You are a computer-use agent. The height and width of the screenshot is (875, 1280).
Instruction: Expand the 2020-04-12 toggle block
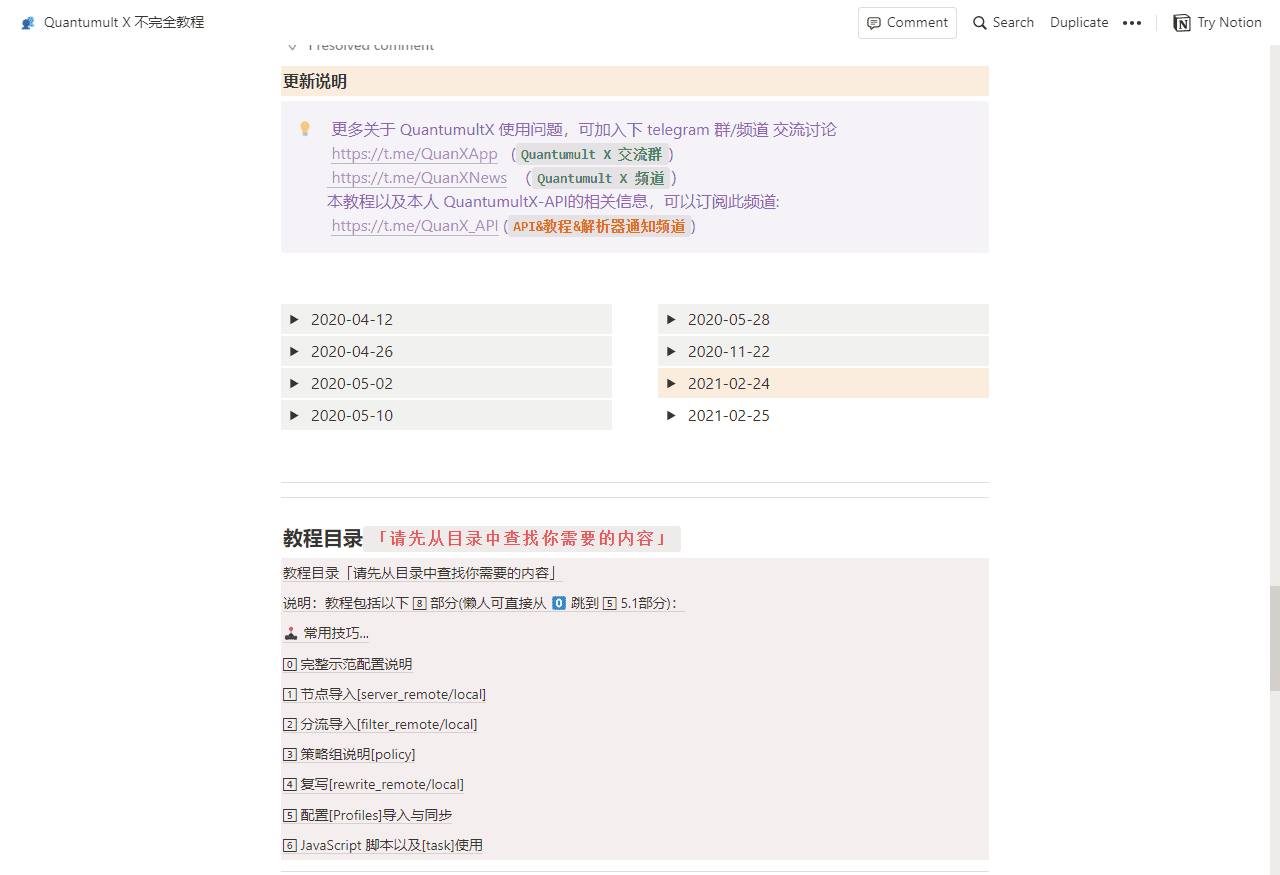[x=294, y=319]
